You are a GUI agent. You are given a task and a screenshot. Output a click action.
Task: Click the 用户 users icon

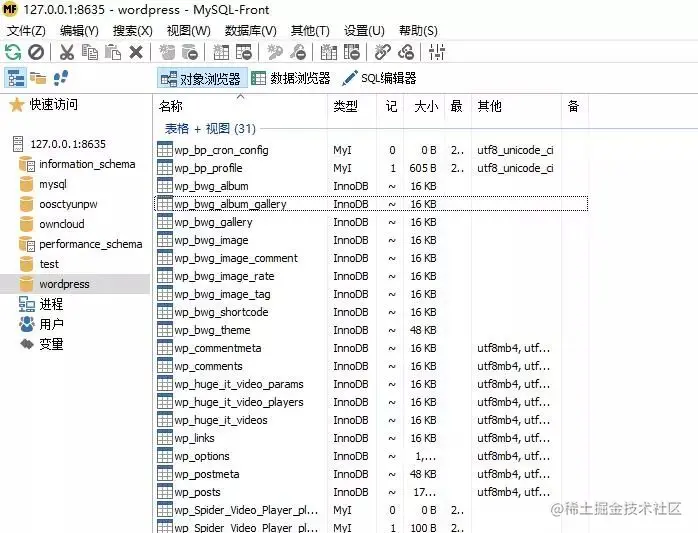click(27, 324)
